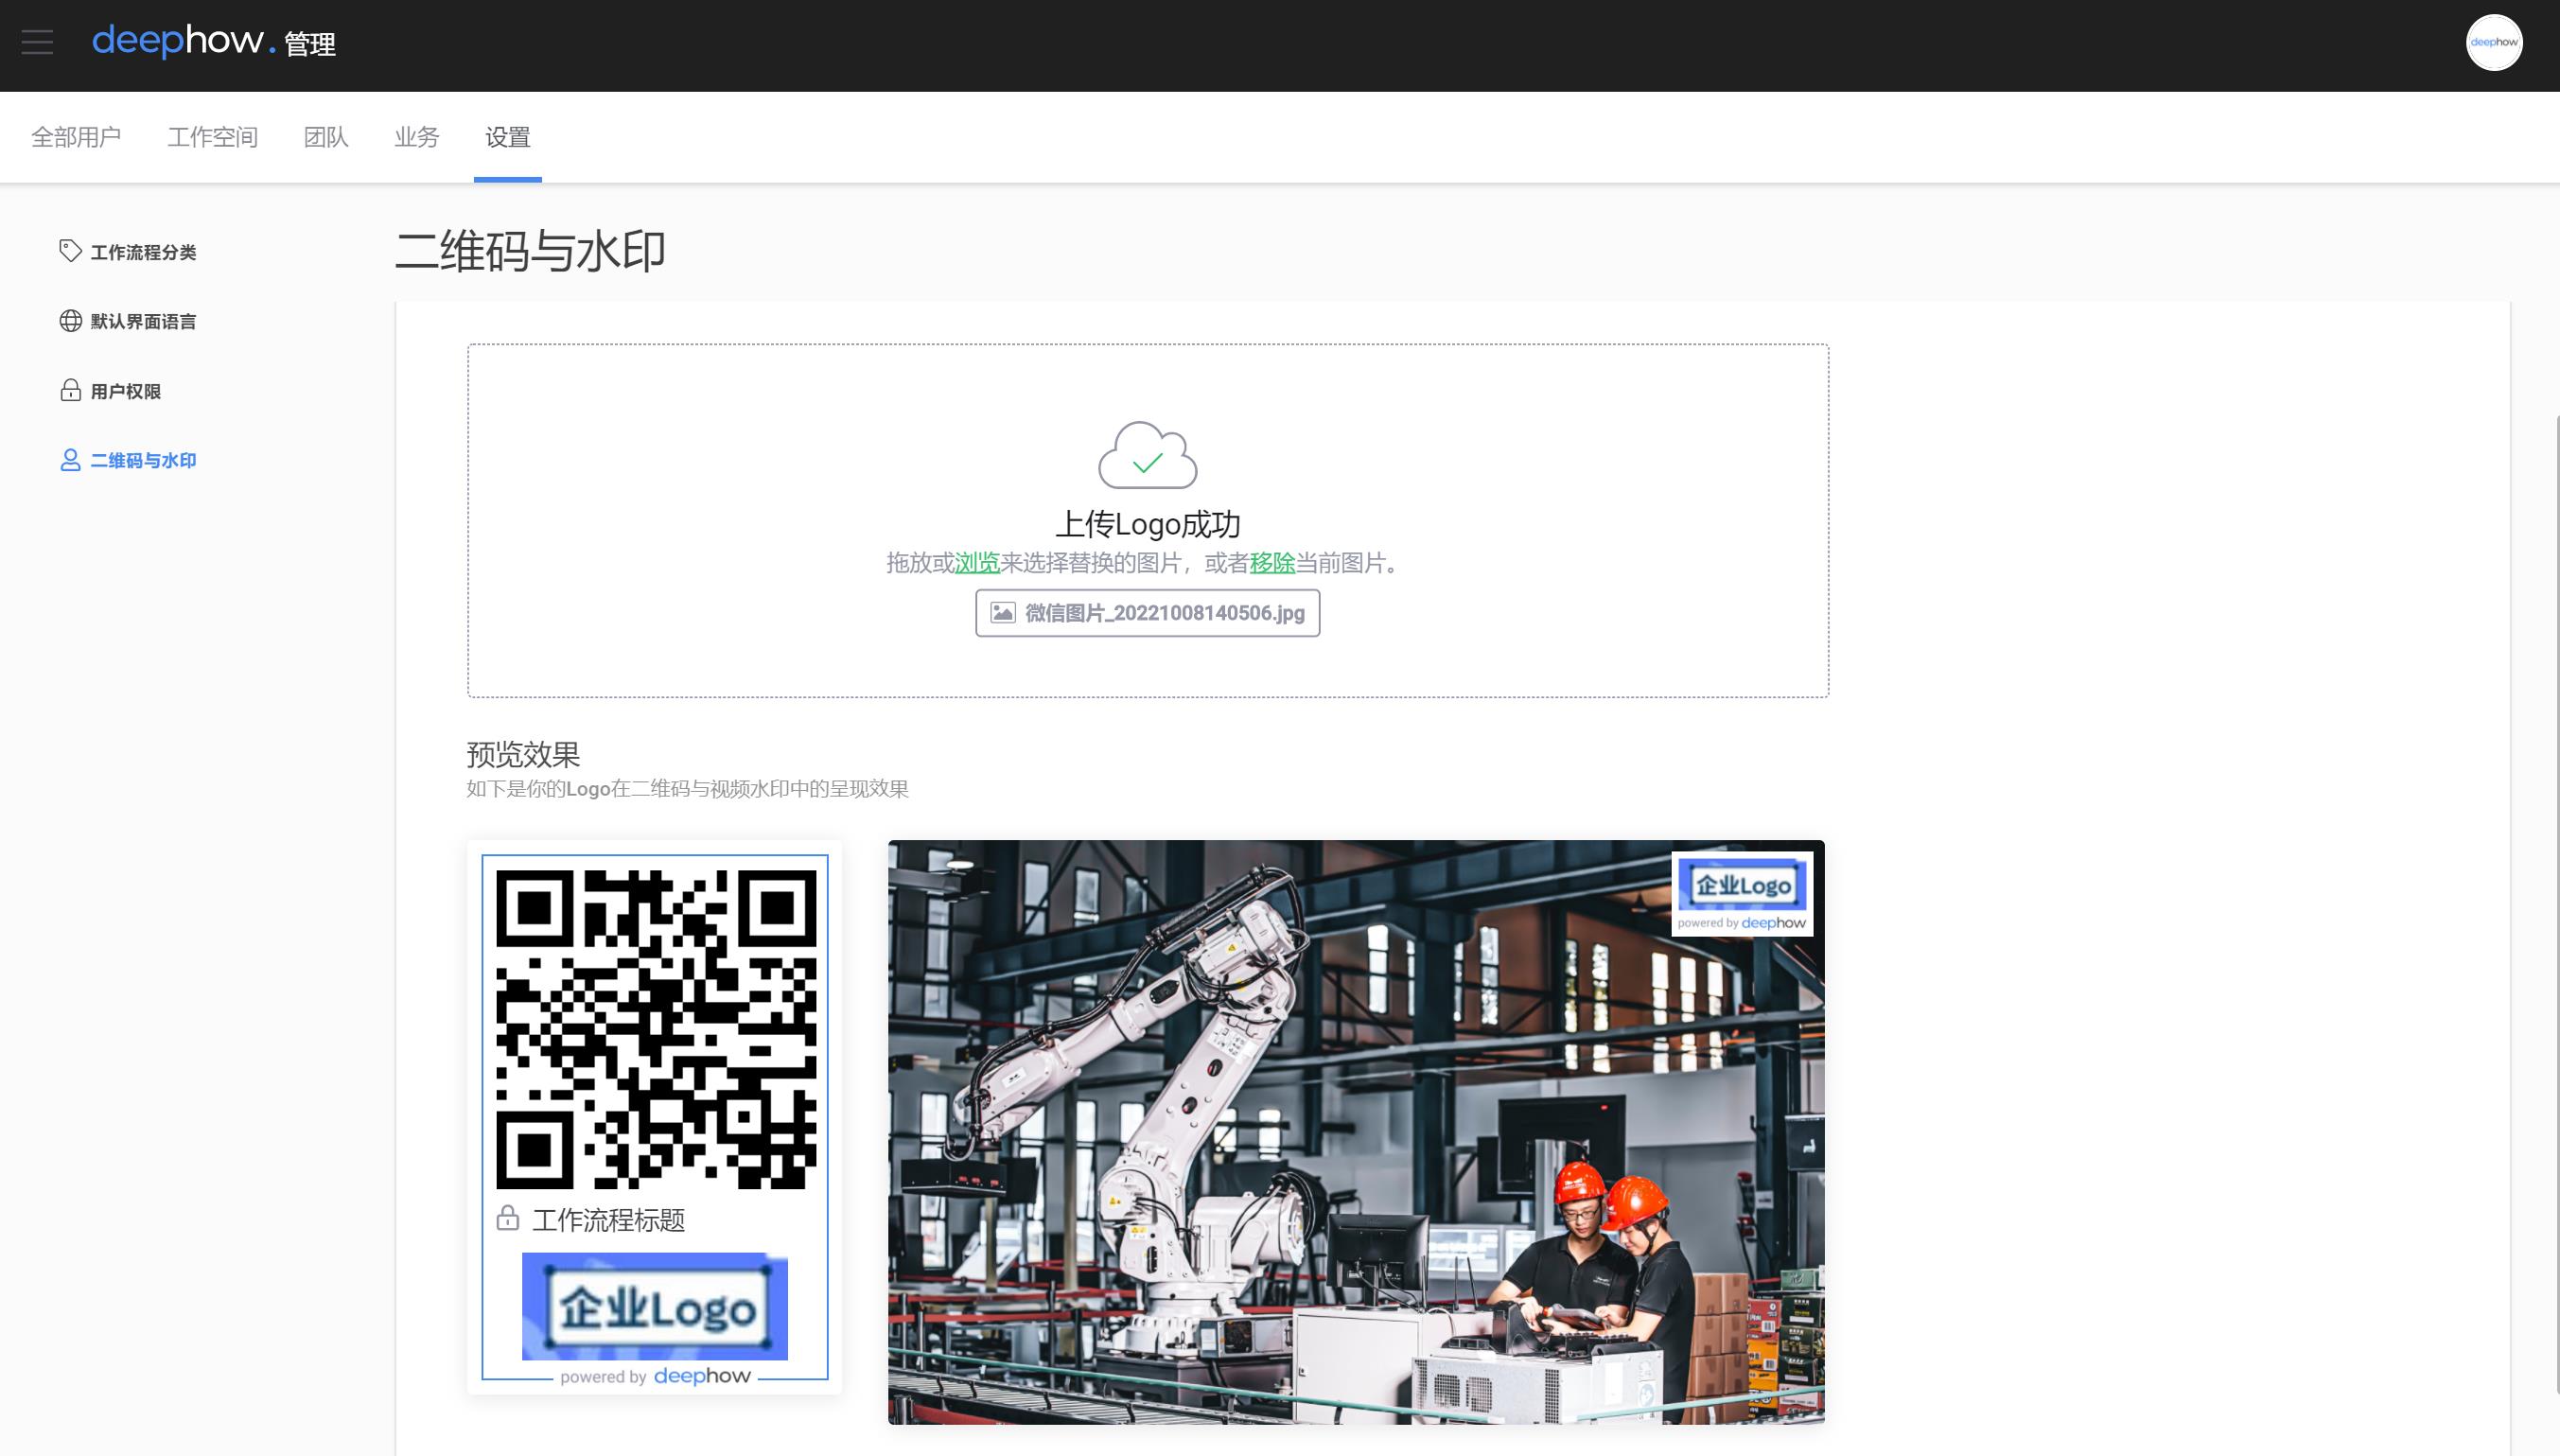The width and height of the screenshot is (2560, 1456).
Task: Click the 企业Logo image under QR code
Action: pos(655,1306)
